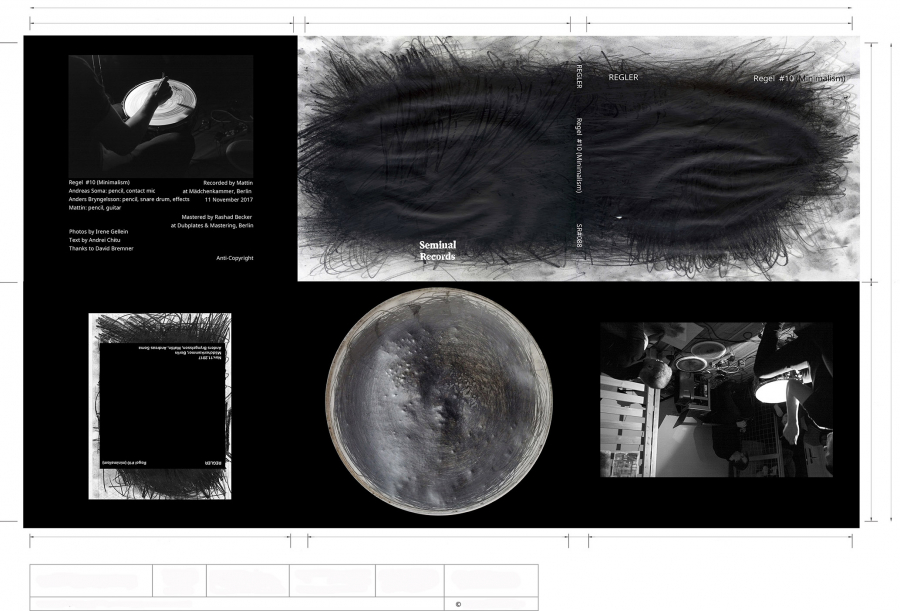Click 'at Mädchenkammer, Berlin' text
The image size is (900, 611).
[217, 191]
